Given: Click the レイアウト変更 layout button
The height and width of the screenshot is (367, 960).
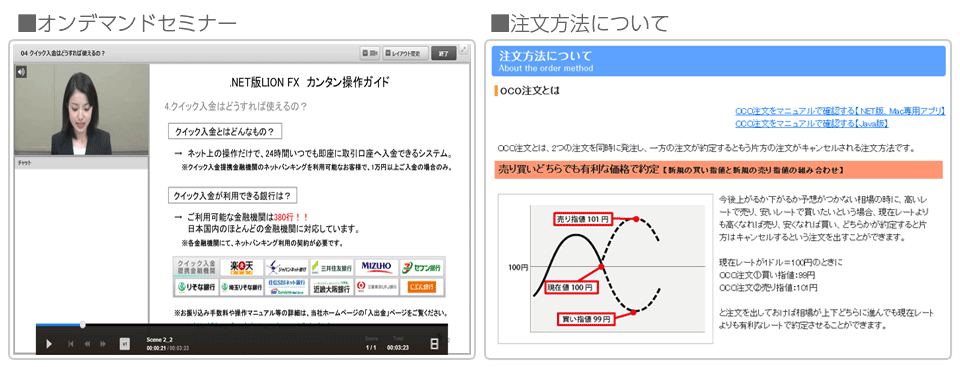Looking at the screenshot, I should [x=405, y=53].
